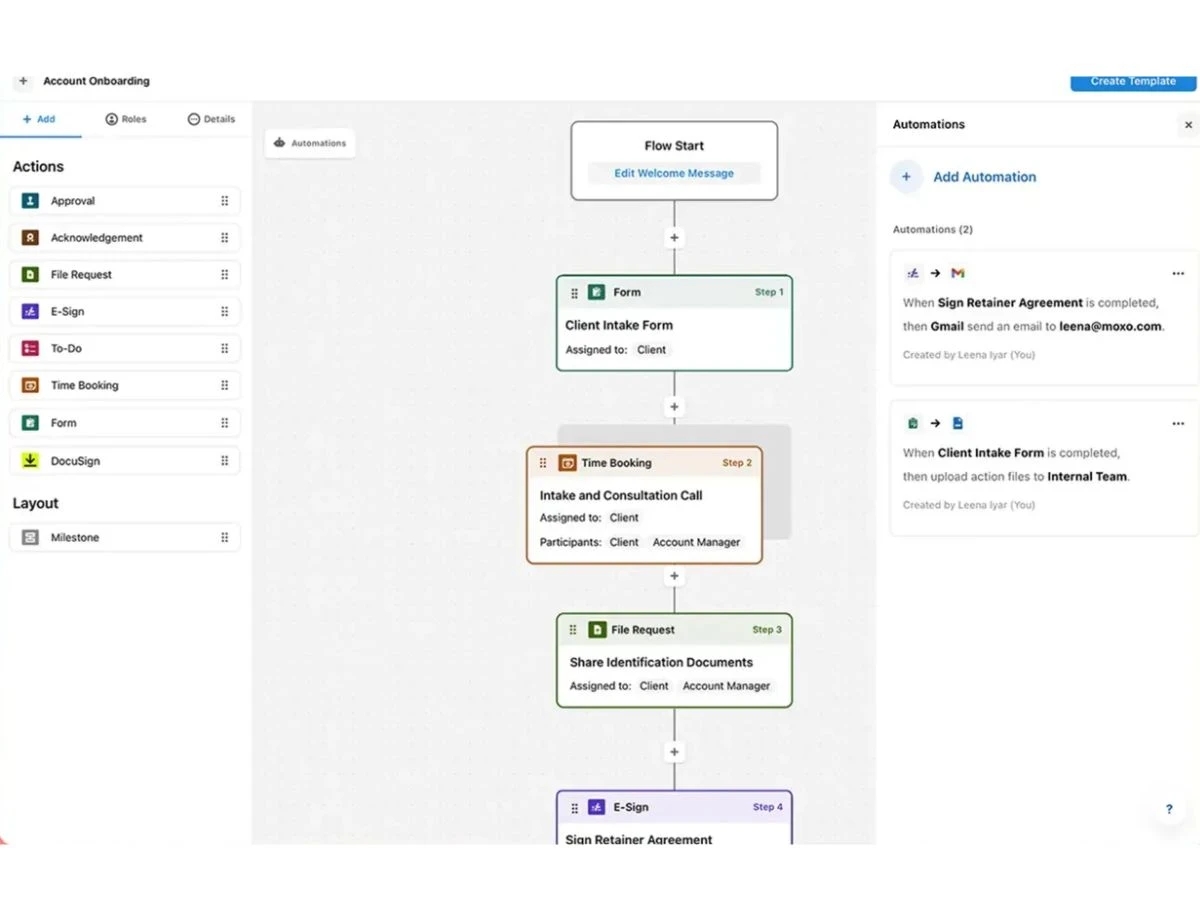Click the plus connector below Intake and Consultation Call

click(674, 576)
